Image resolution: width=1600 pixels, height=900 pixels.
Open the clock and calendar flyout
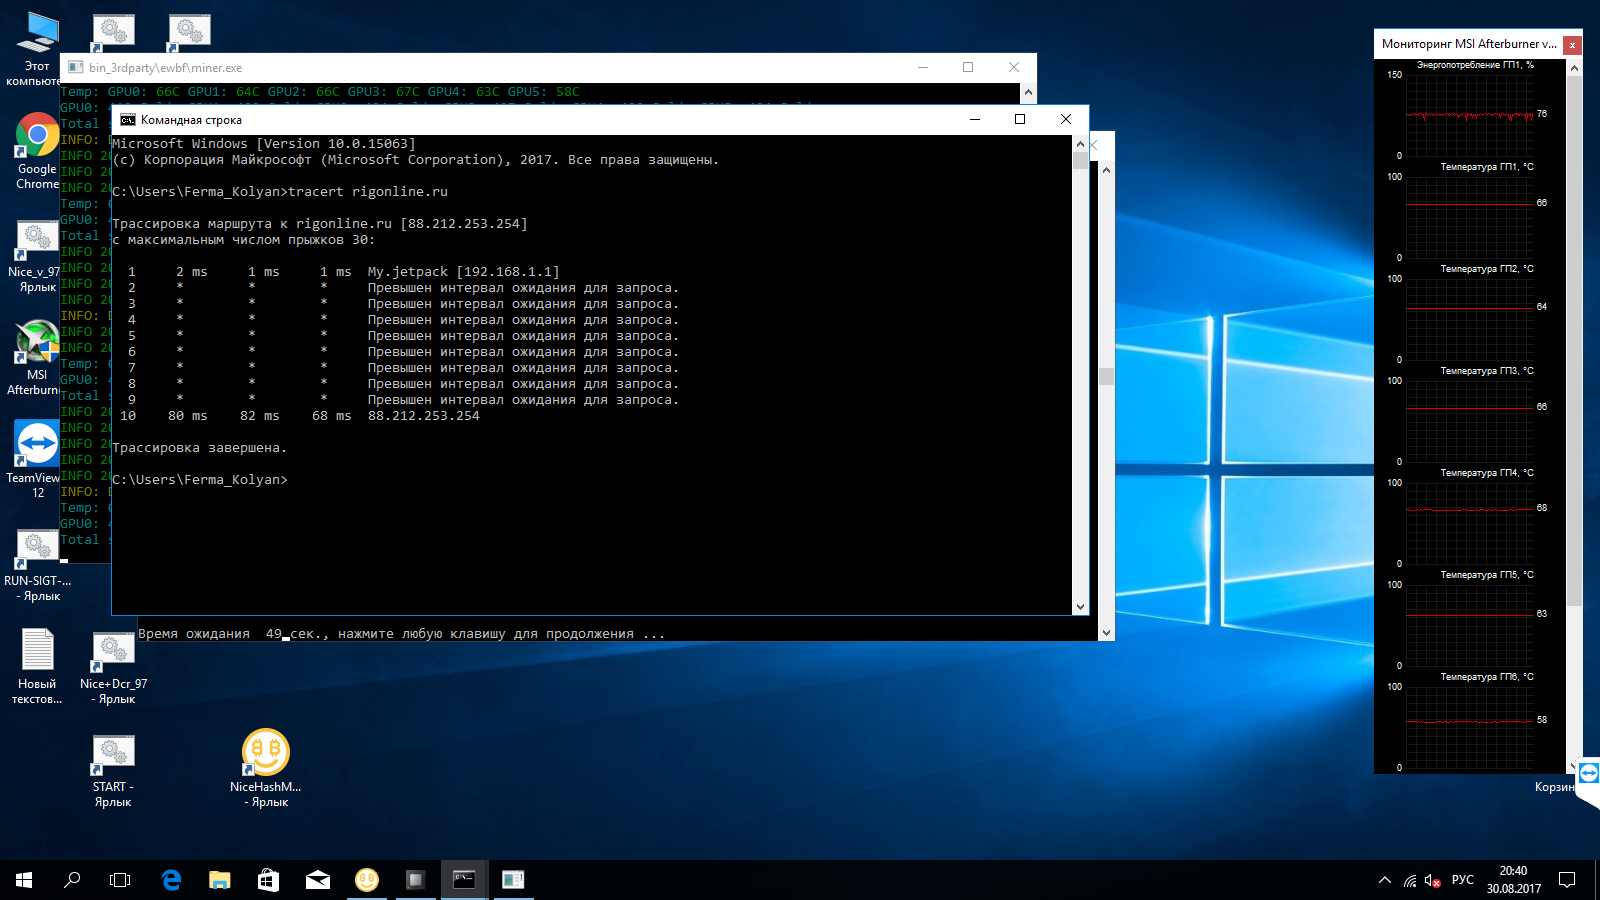tap(1513, 880)
